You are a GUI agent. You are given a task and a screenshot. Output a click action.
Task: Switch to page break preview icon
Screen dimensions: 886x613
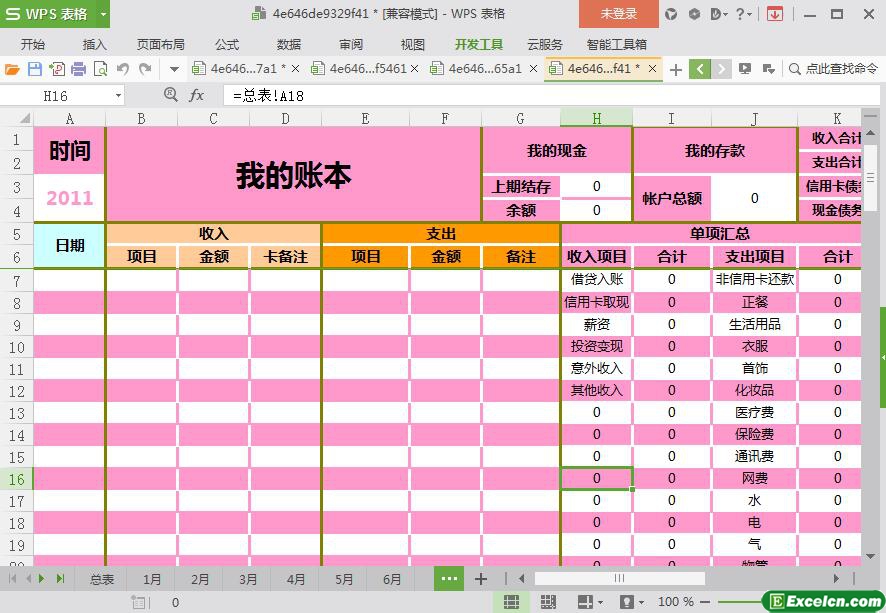pos(548,602)
